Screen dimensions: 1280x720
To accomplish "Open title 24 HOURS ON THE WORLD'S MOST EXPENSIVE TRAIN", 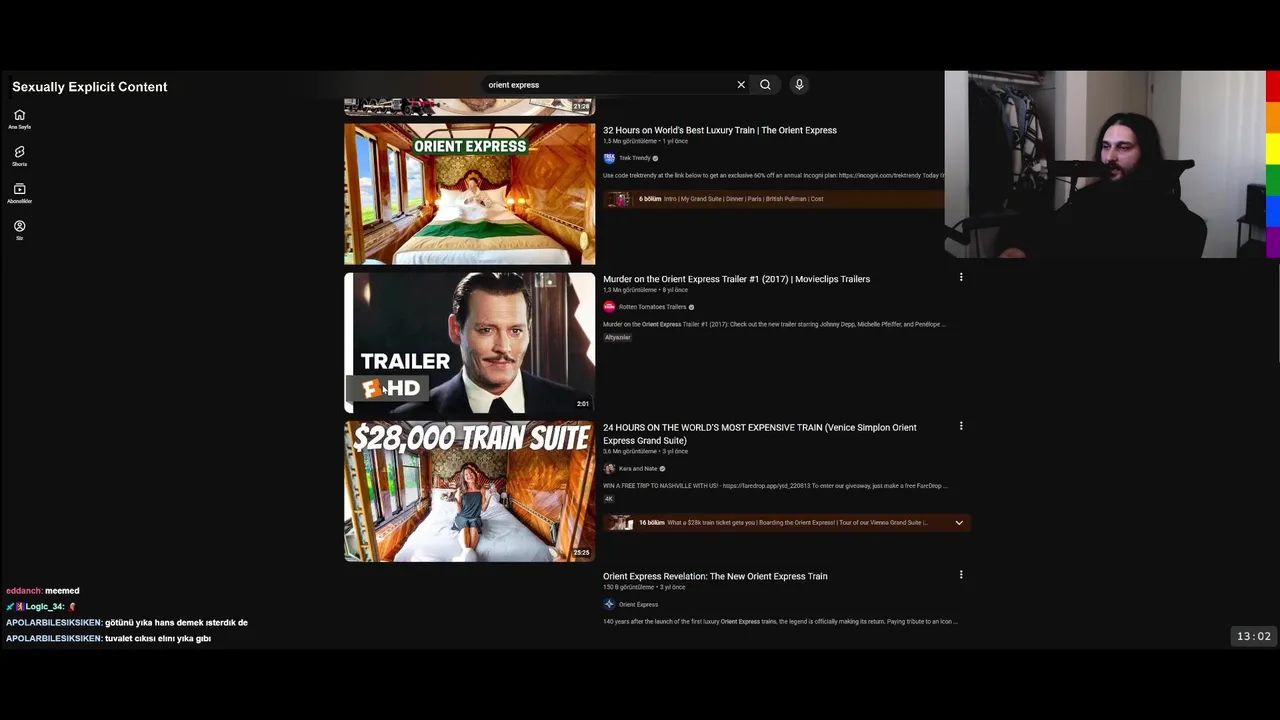I will point(760,434).
